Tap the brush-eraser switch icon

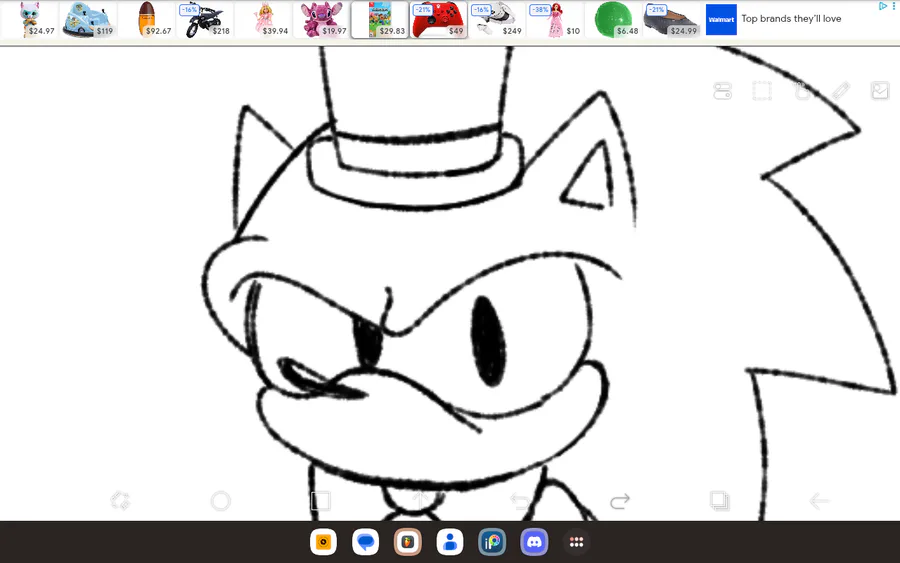point(121,501)
